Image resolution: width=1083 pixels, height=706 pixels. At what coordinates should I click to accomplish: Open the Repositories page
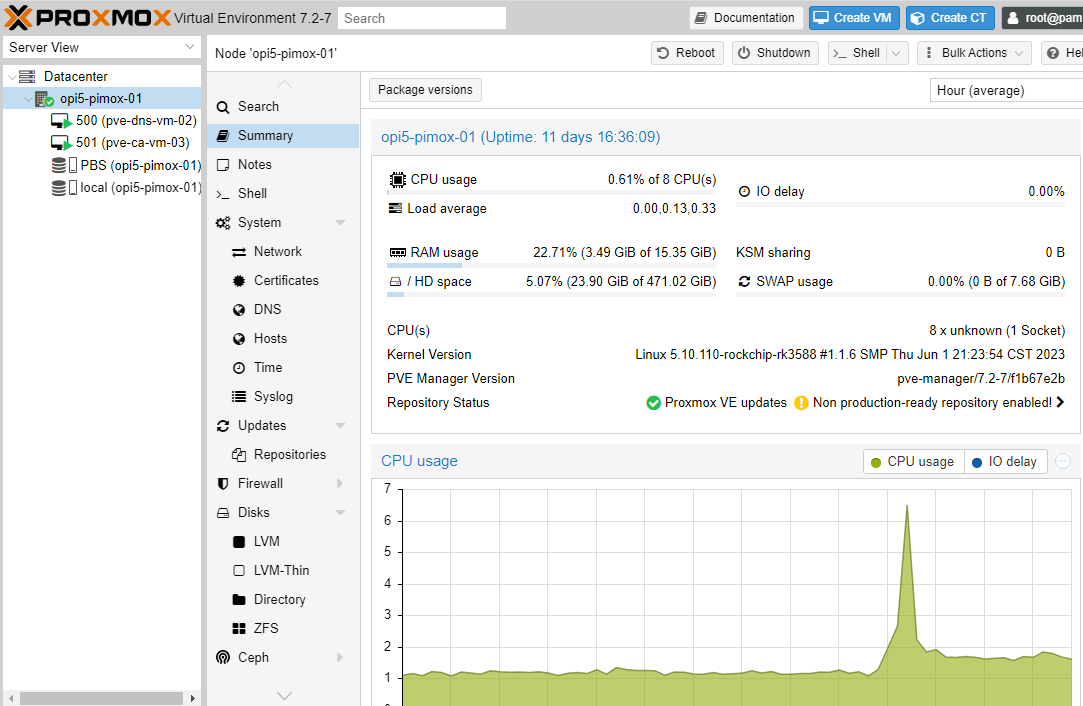(x=284, y=455)
